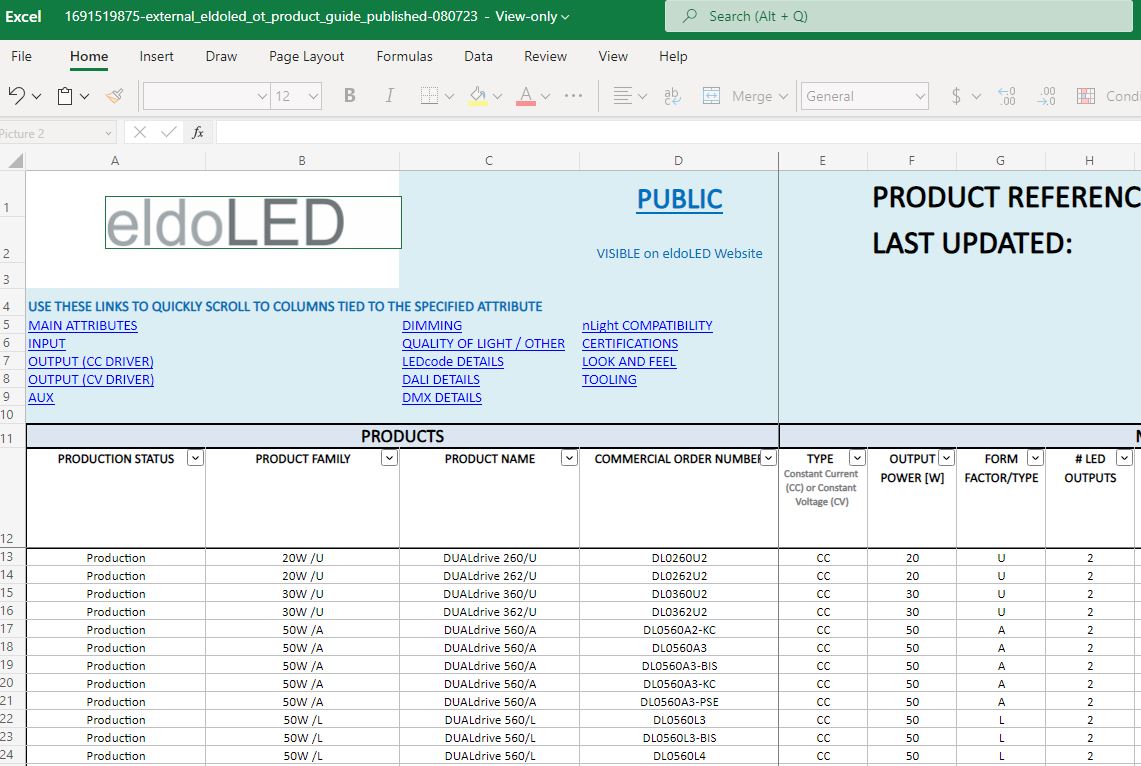
Task: Open more font options ellipsis
Action: [x=573, y=96]
